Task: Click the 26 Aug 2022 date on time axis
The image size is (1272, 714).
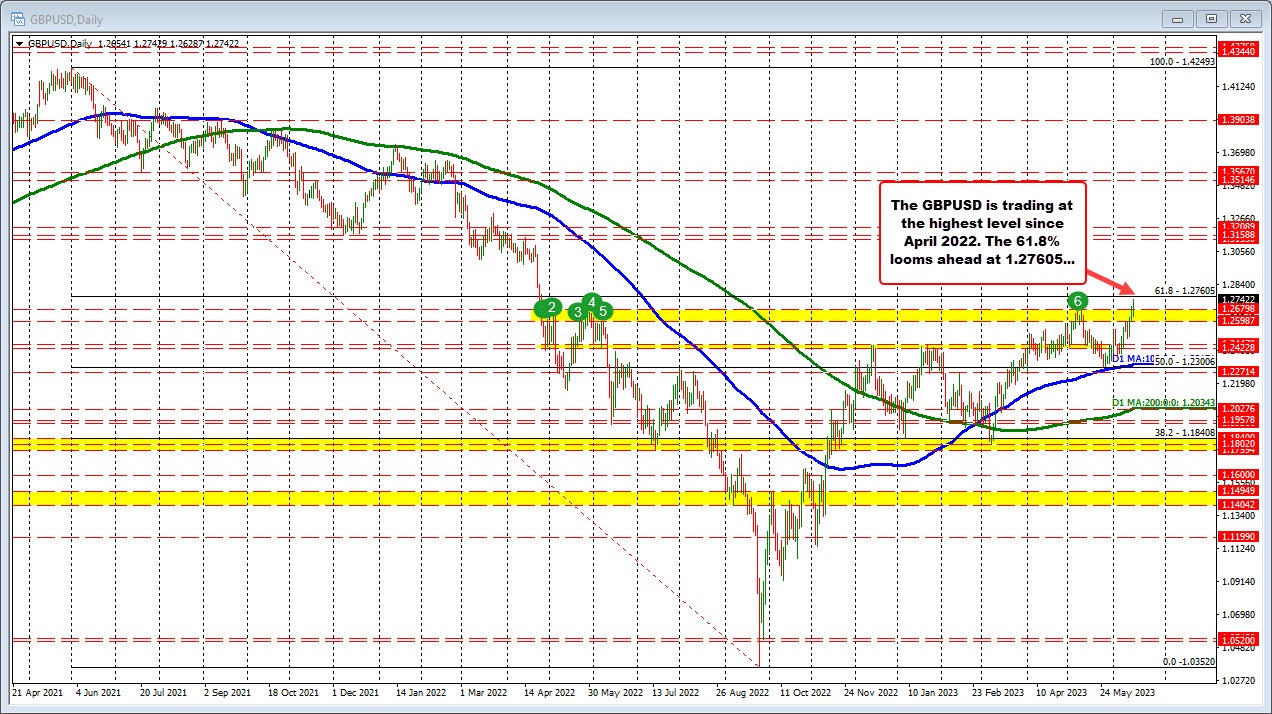Action: pos(743,691)
